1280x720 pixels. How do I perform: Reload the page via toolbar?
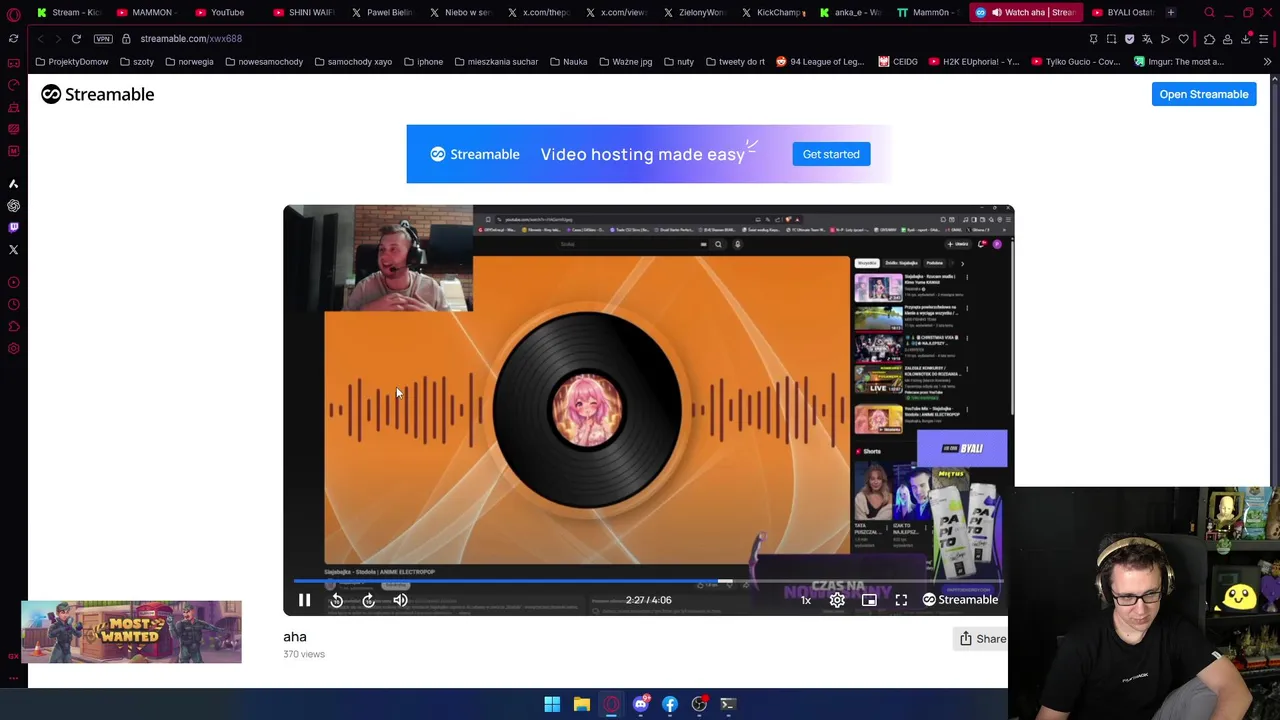pyautogui.click(x=76, y=38)
